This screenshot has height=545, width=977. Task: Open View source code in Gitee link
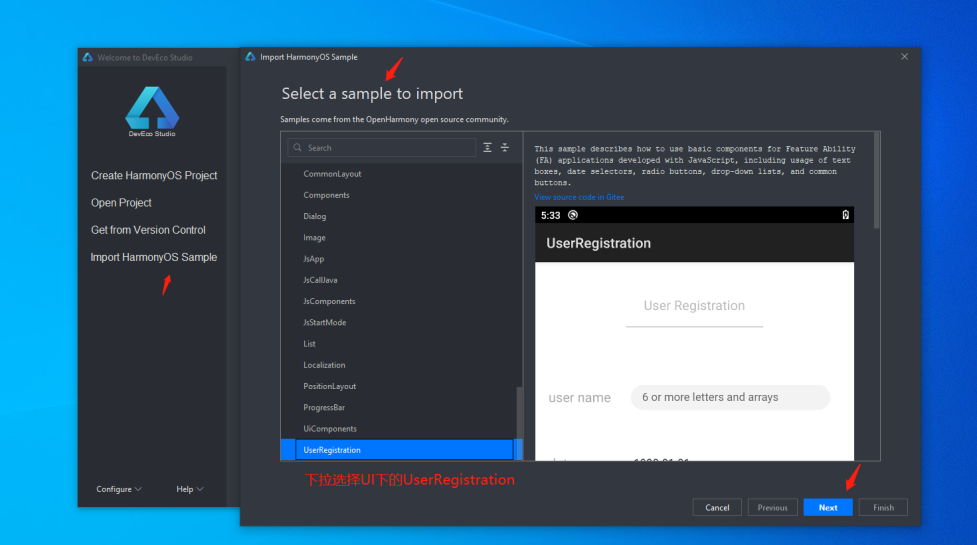click(x=579, y=197)
